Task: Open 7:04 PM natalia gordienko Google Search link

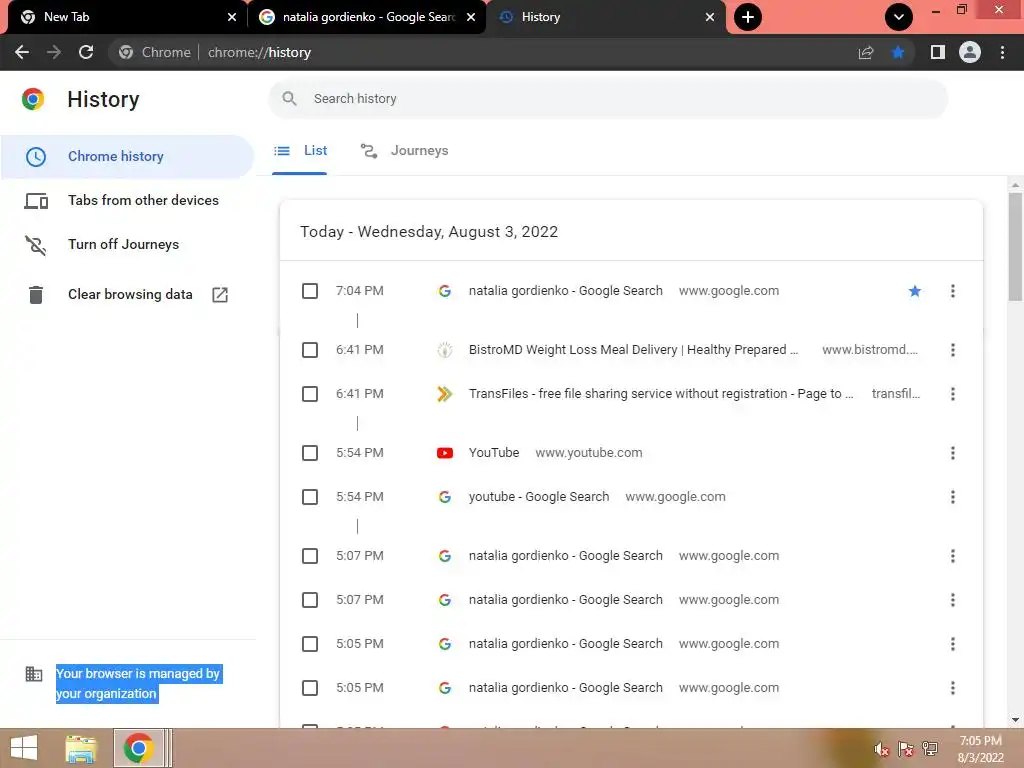Action: coord(566,291)
